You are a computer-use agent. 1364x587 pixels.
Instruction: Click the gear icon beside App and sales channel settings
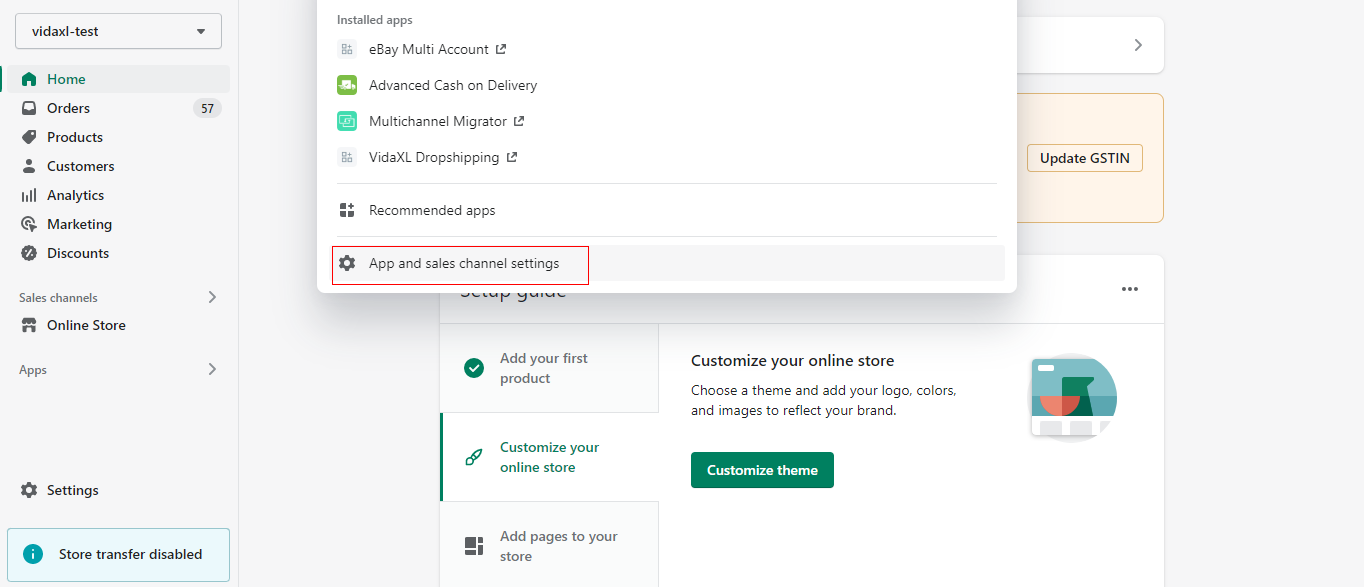347,263
